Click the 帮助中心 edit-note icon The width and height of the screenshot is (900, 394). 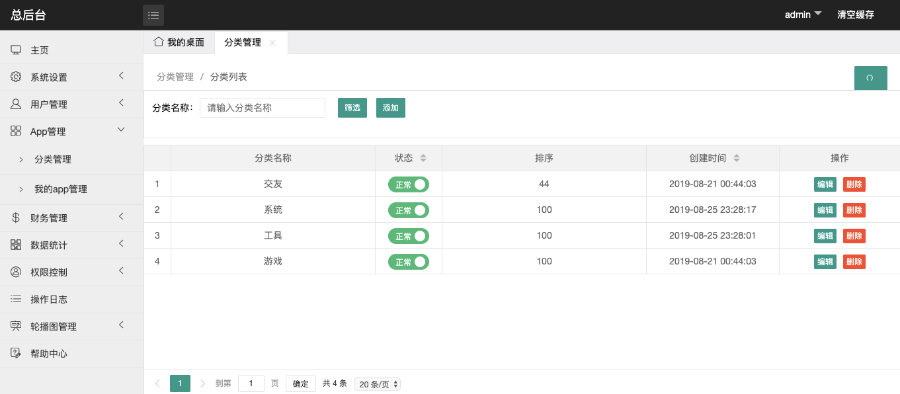[16, 353]
